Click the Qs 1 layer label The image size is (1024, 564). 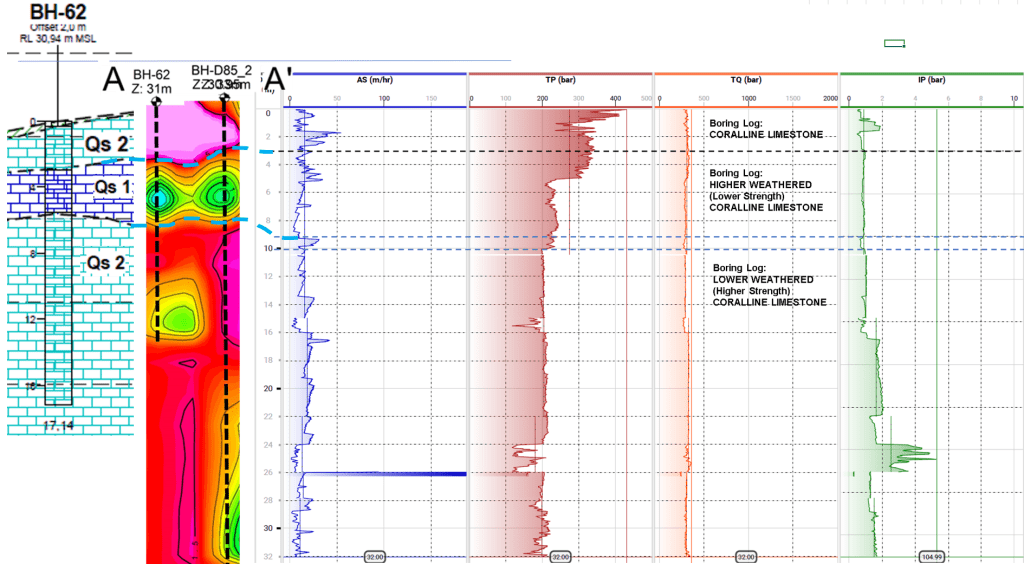point(112,187)
